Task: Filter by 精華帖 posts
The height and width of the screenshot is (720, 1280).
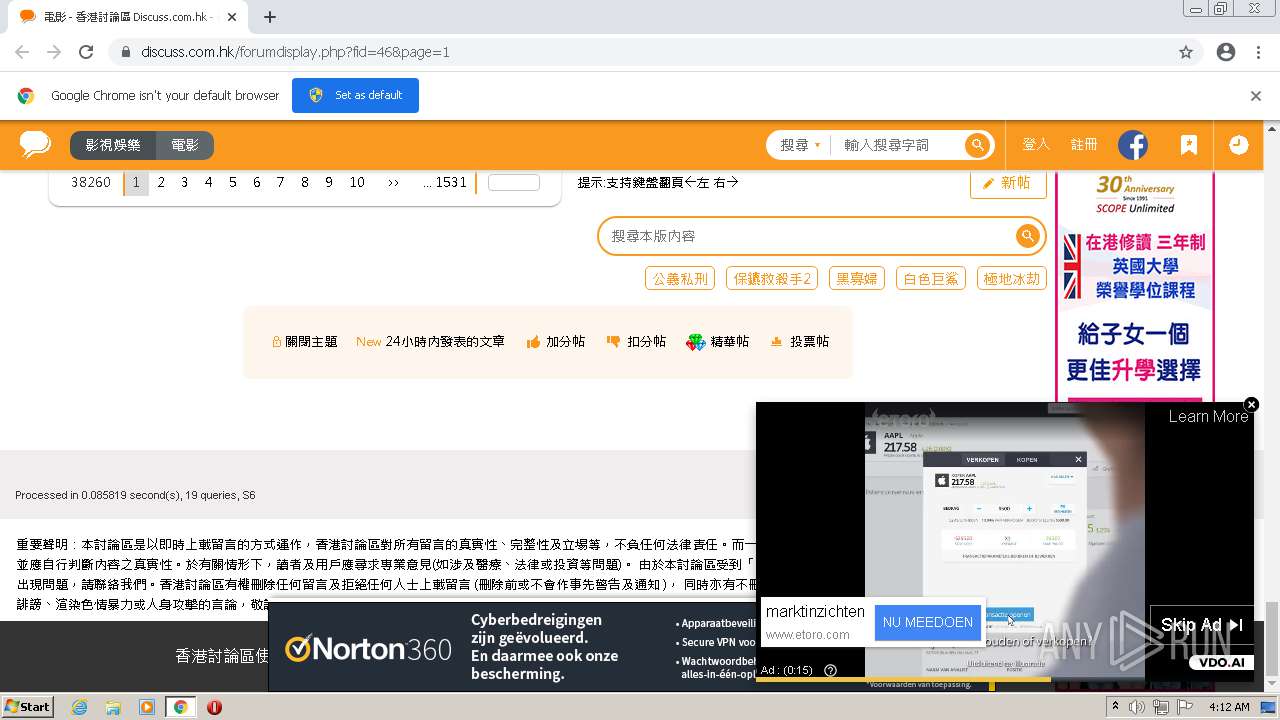Action: click(717, 342)
